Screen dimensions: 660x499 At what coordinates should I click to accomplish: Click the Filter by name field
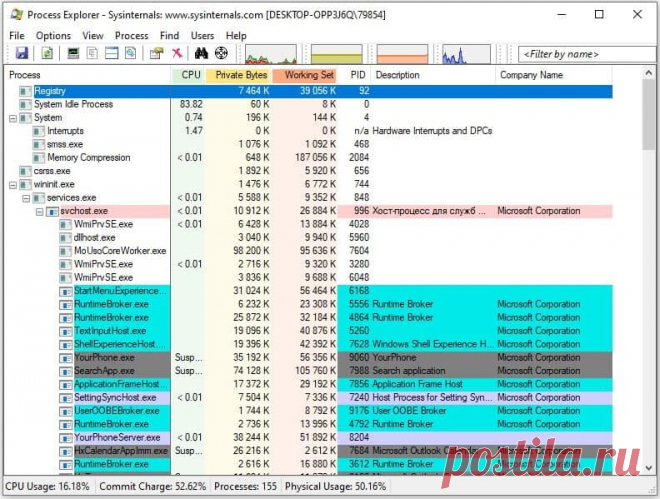coord(587,54)
